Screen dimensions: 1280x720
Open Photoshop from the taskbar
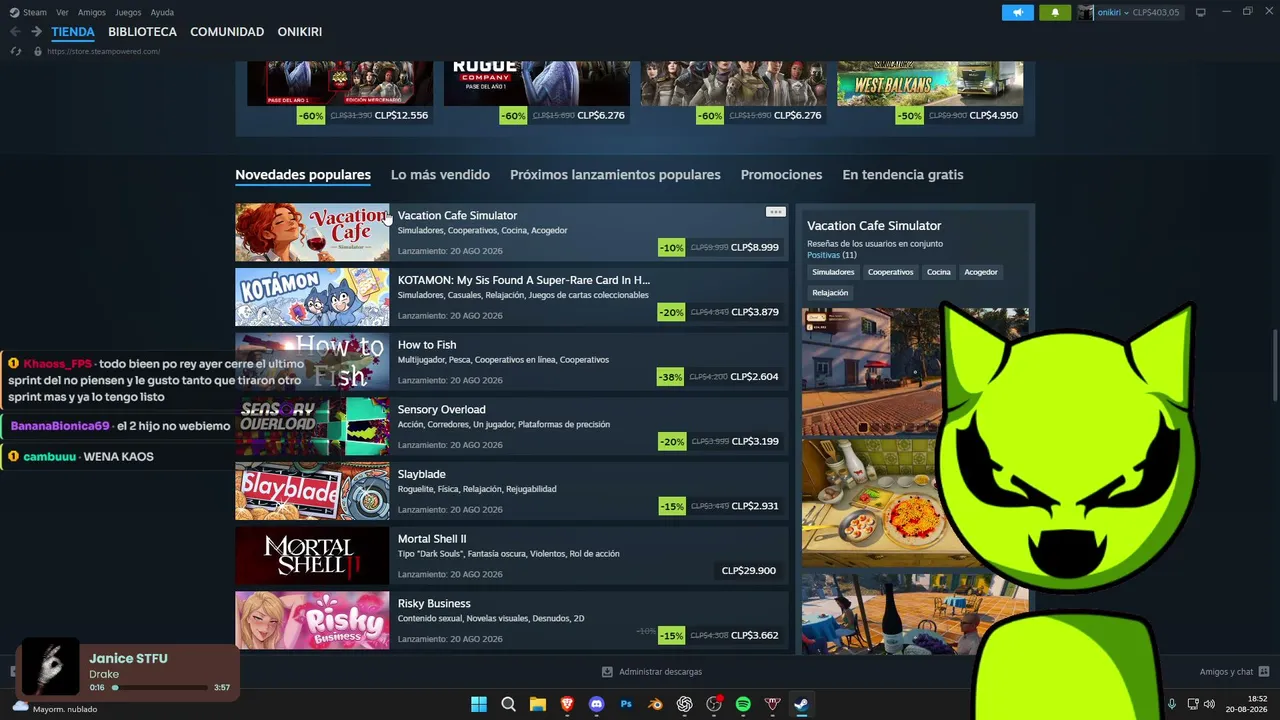(x=626, y=704)
